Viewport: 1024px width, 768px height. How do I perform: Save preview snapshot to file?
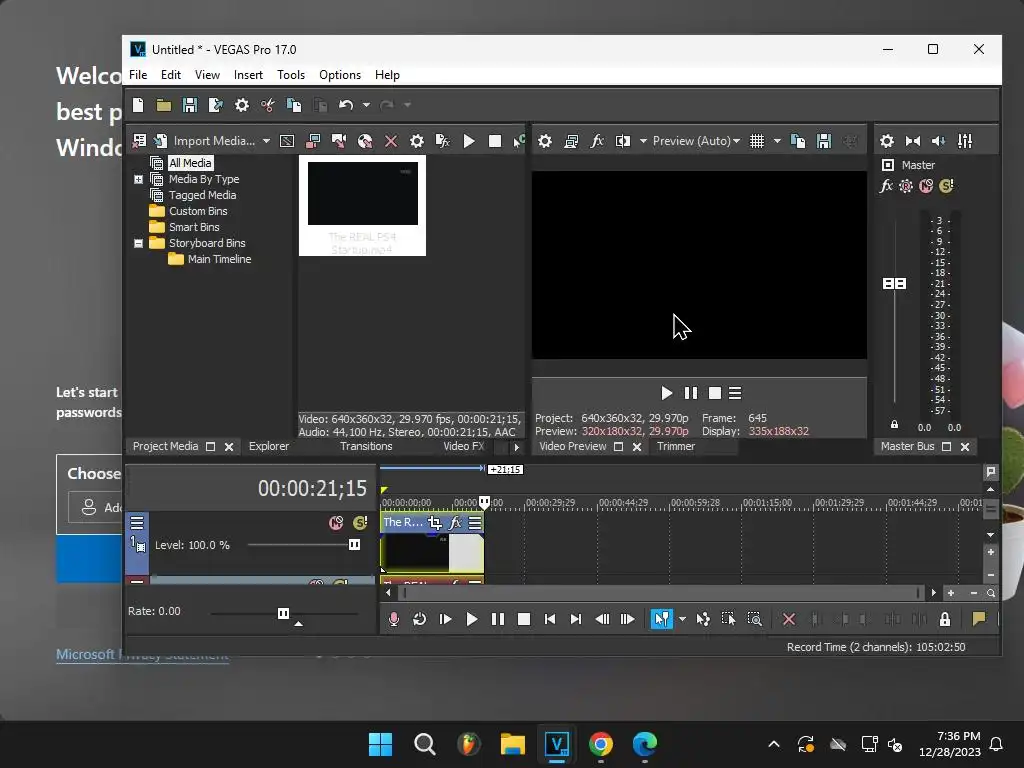tap(824, 141)
